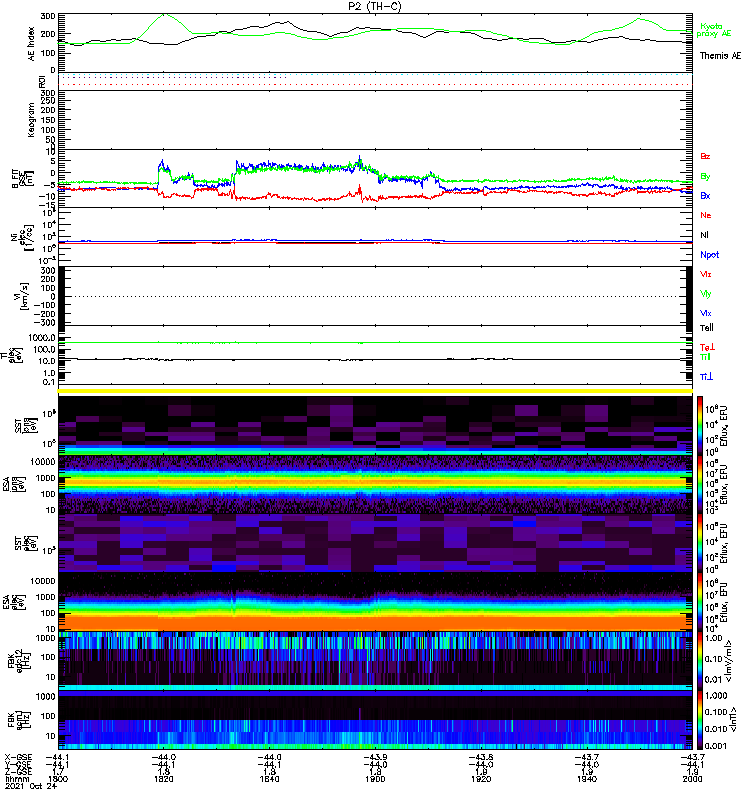Select the black Ni legend label
Viewport: 750px width, 800px height.
(x=704, y=235)
